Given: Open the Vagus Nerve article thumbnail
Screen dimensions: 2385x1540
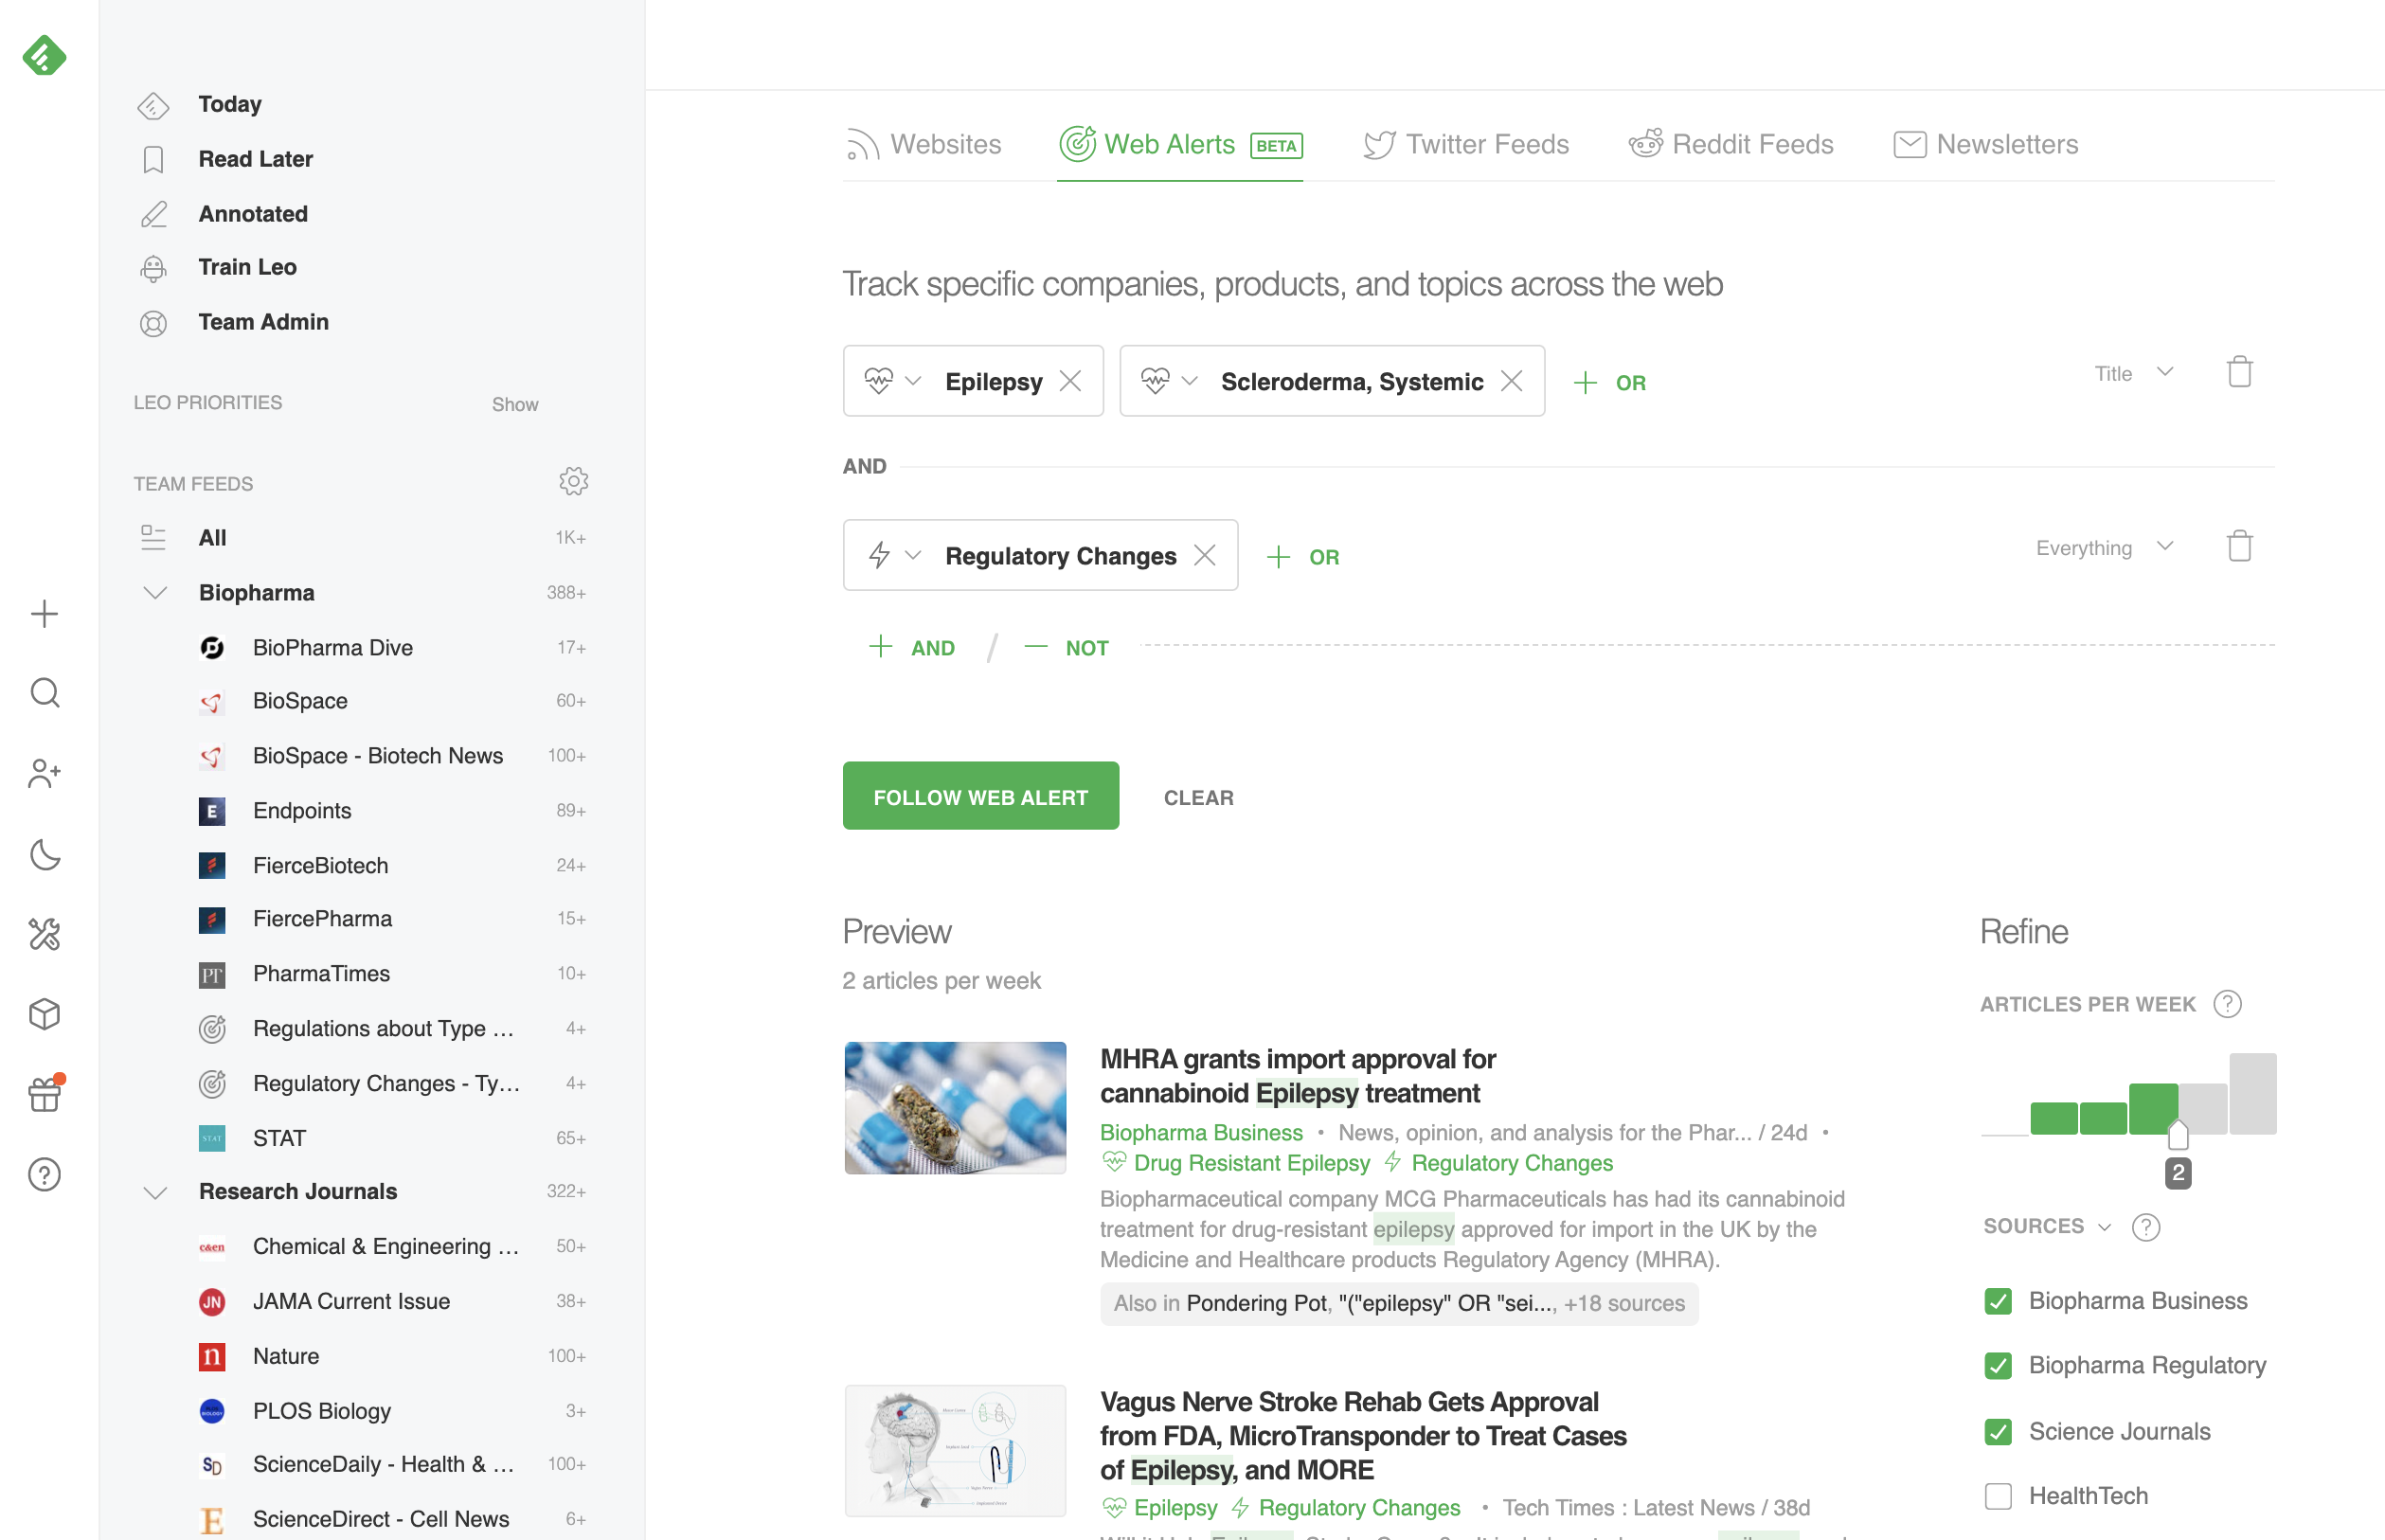Looking at the screenshot, I should click(955, 1451).
